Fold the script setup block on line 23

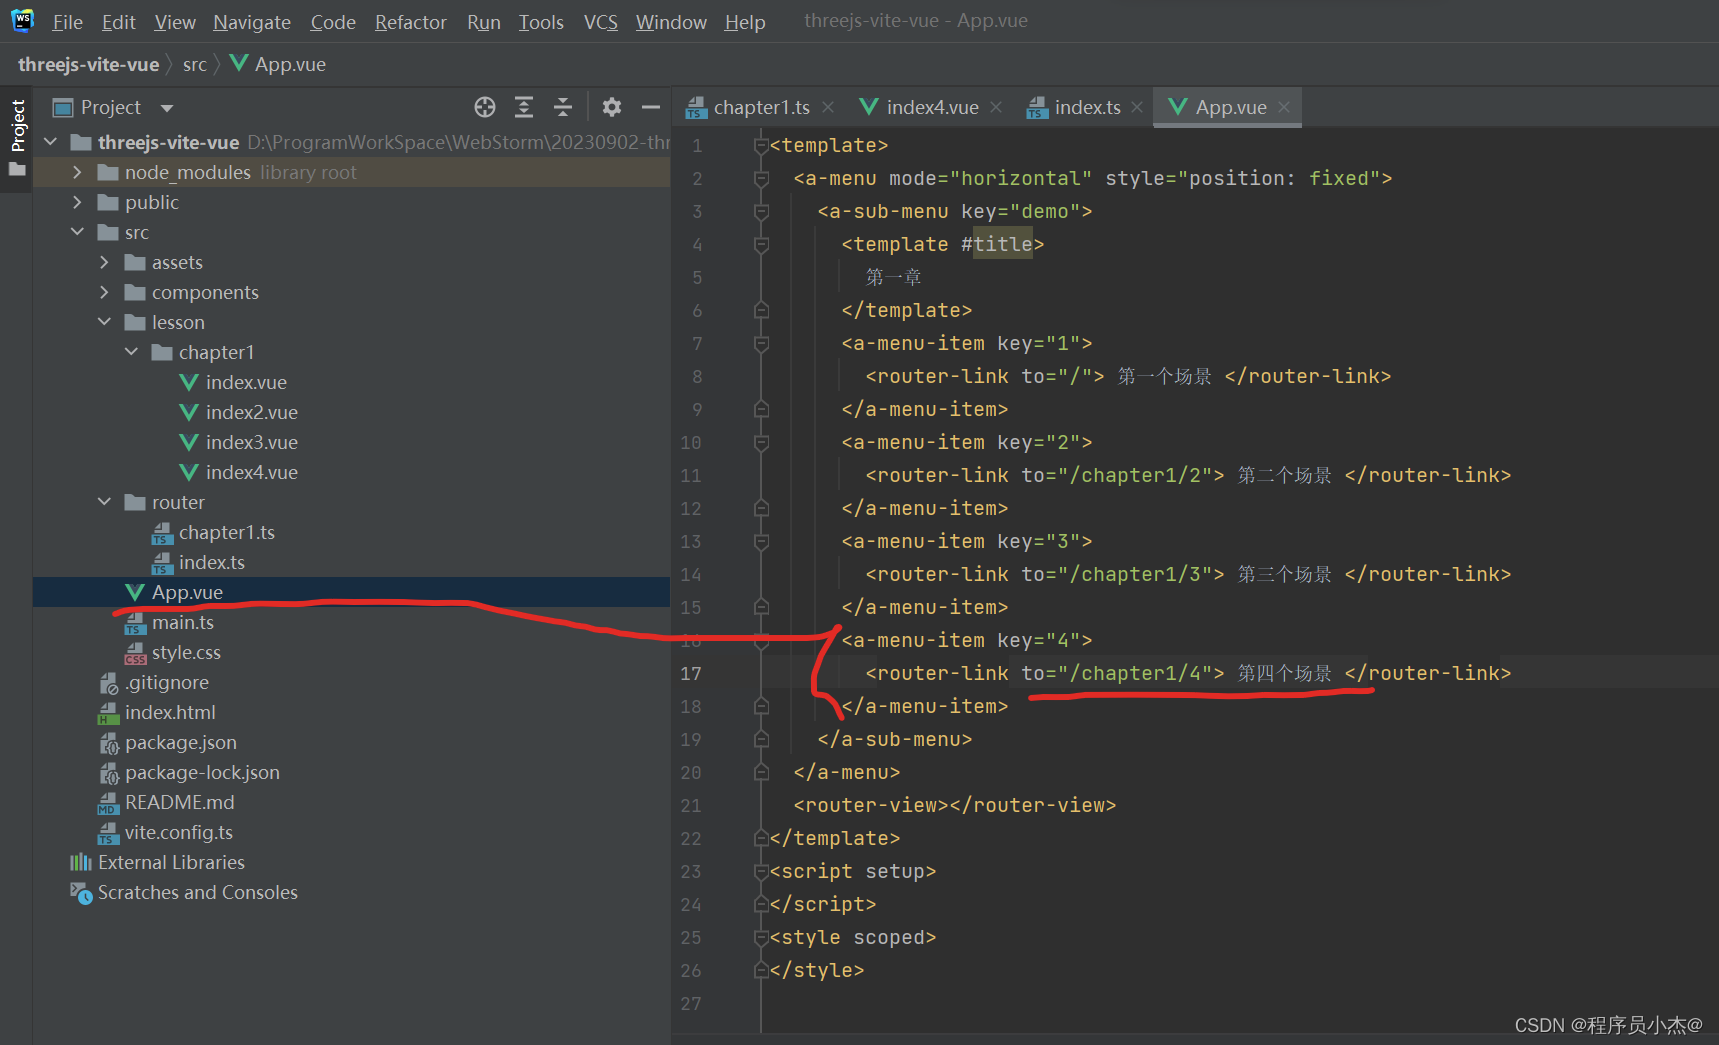(761, 871)
